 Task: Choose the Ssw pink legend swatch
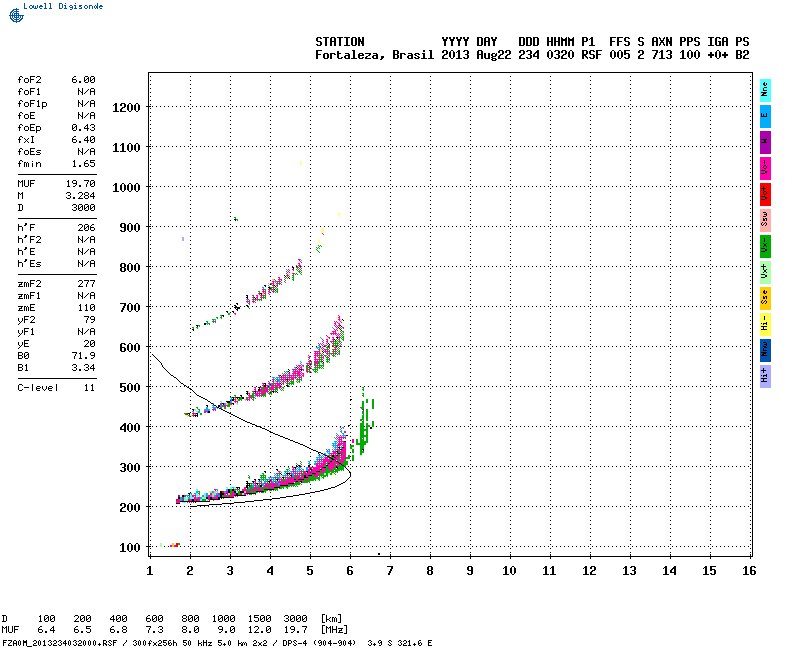click(x=765, y=220)
